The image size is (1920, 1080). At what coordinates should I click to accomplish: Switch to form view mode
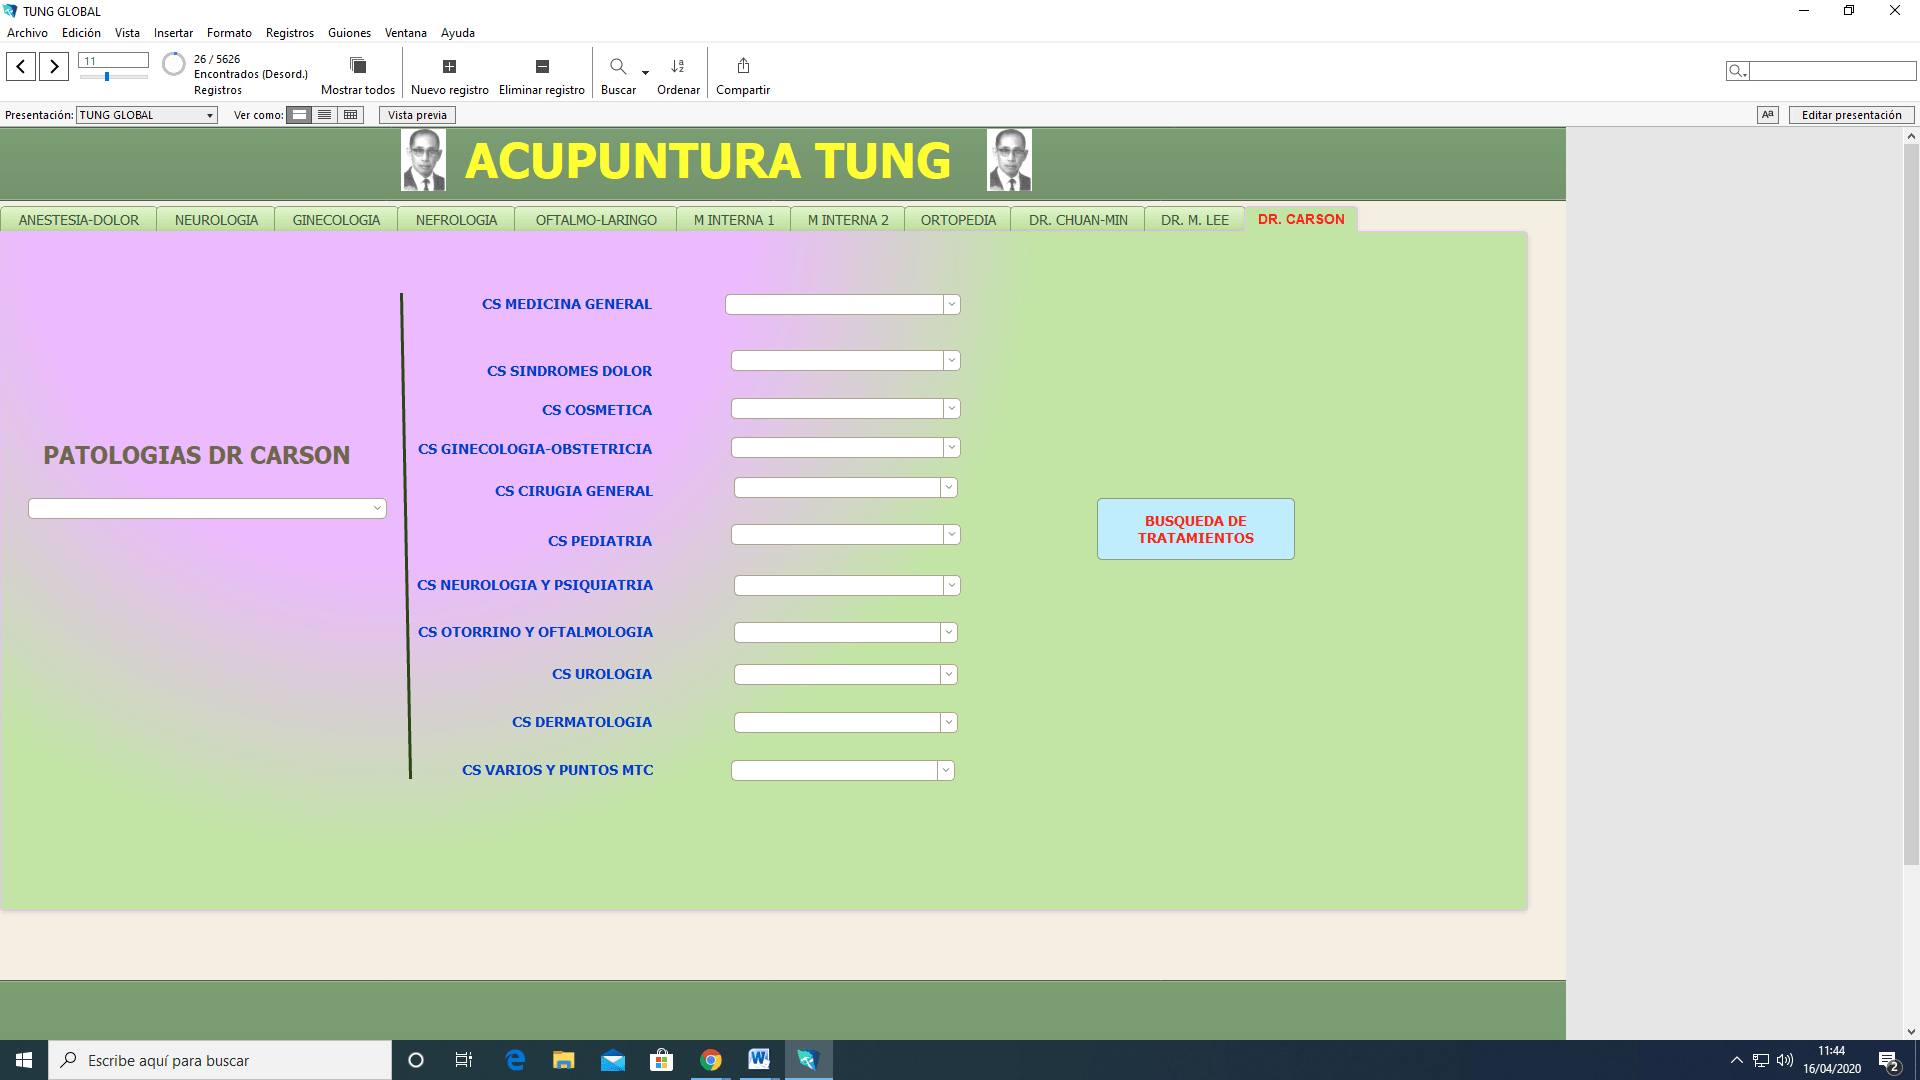click(299, 115)
